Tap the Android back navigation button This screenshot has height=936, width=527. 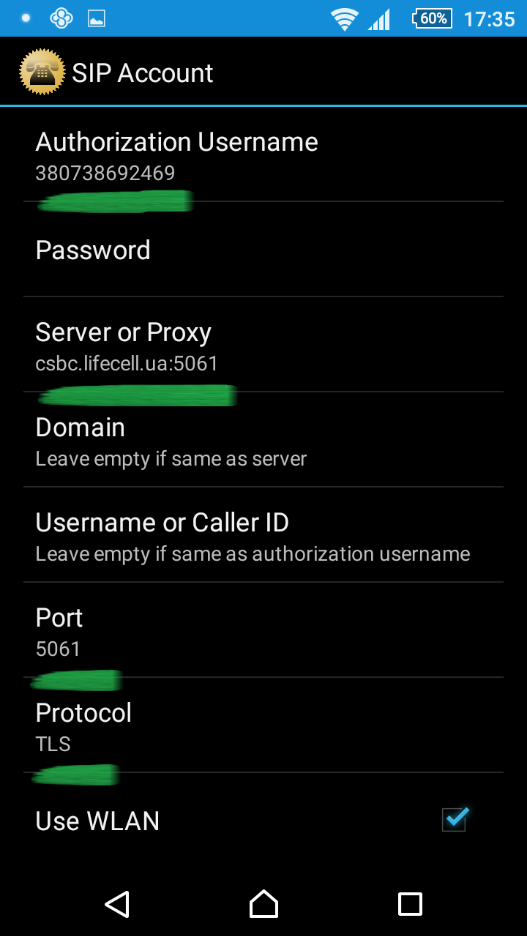click(117, 903)
